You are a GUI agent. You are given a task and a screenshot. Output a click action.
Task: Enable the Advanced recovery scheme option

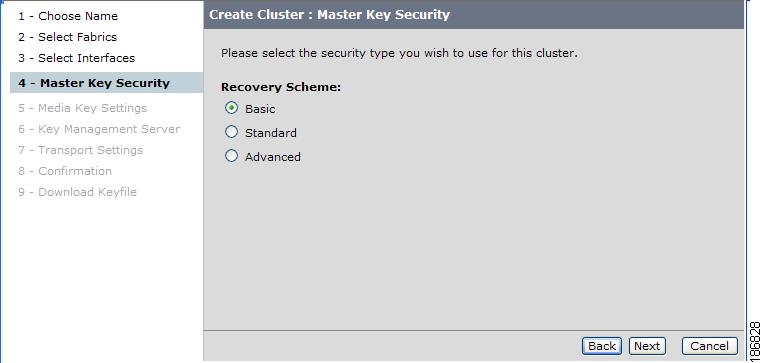(x=232, y=155)
